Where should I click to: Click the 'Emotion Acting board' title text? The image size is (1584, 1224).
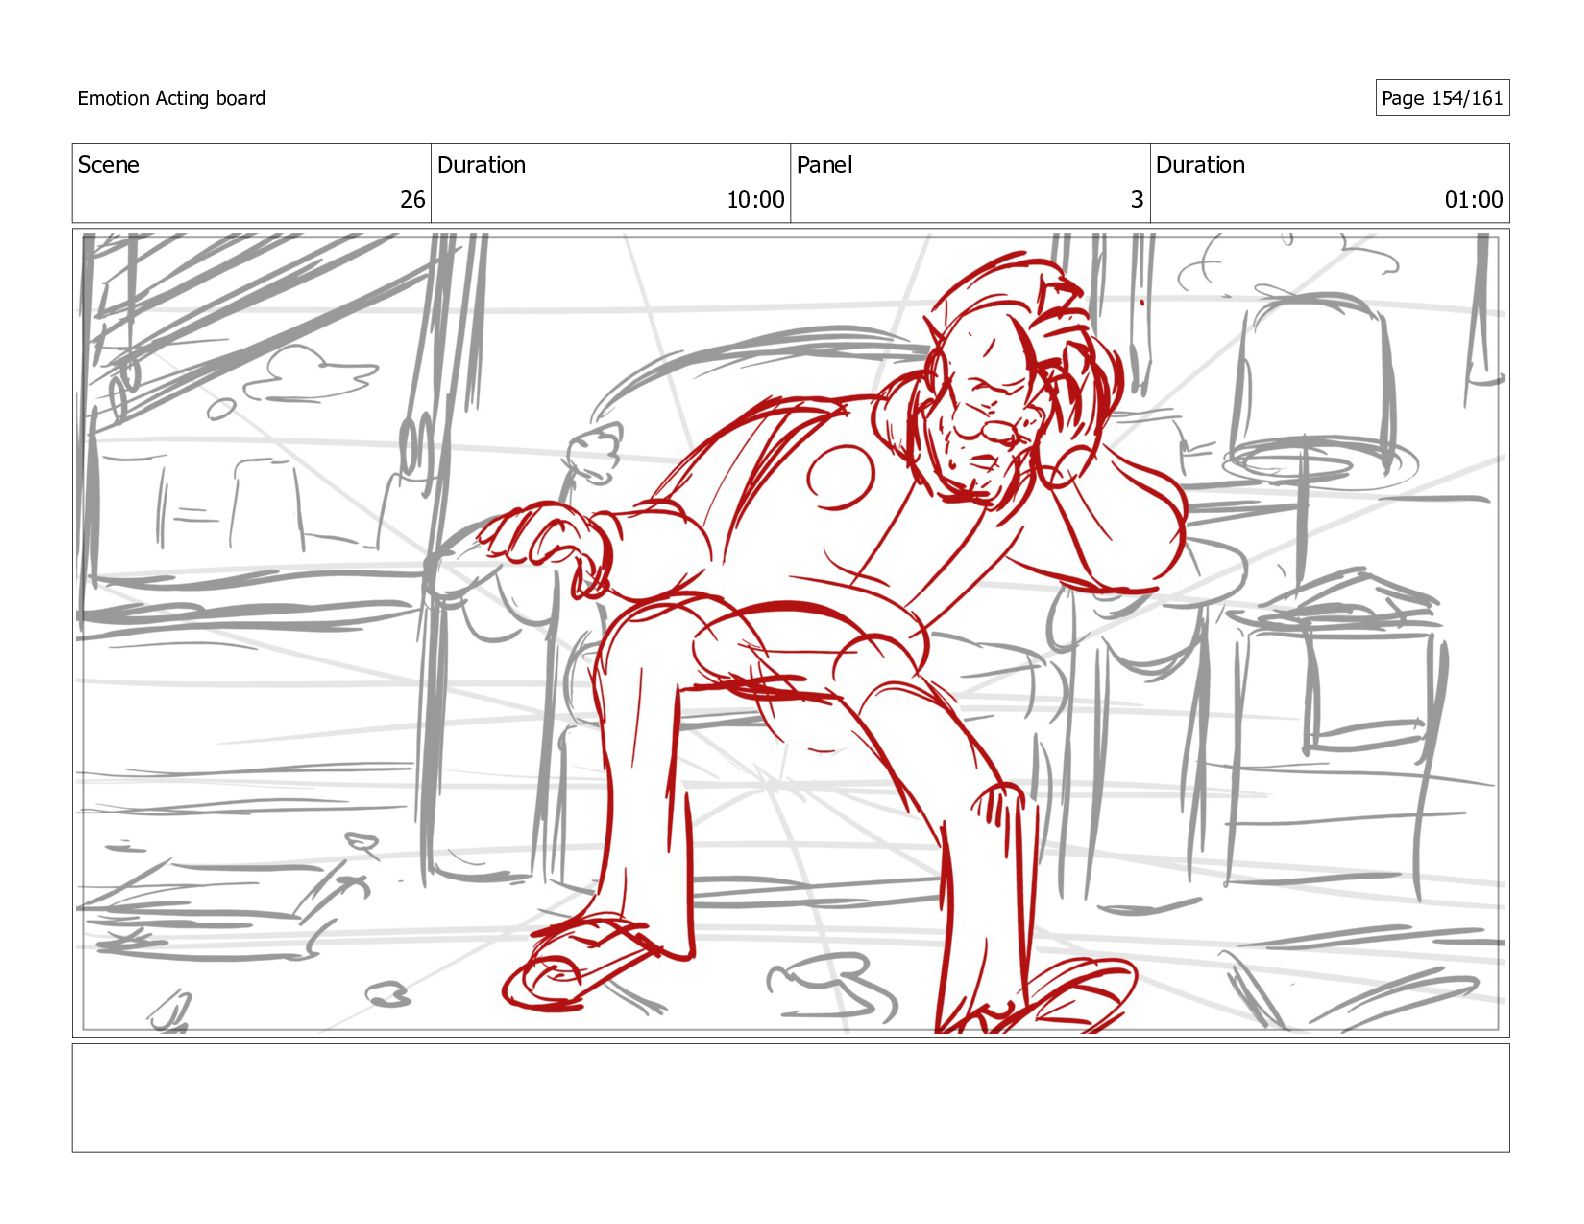[171, 98]
